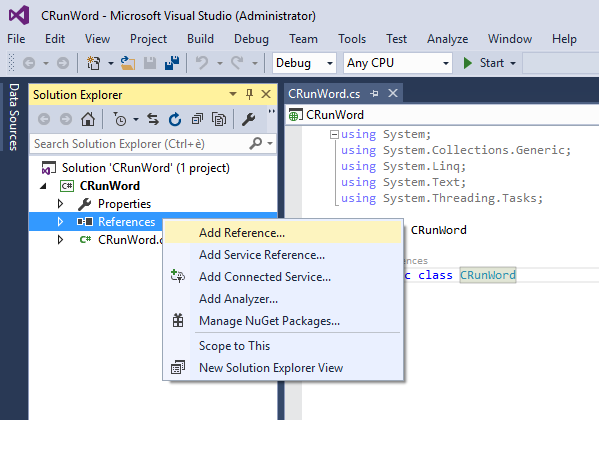Click the Navigate Forward toolbar arrow
601x450 pixels.
tap(63, 63)
